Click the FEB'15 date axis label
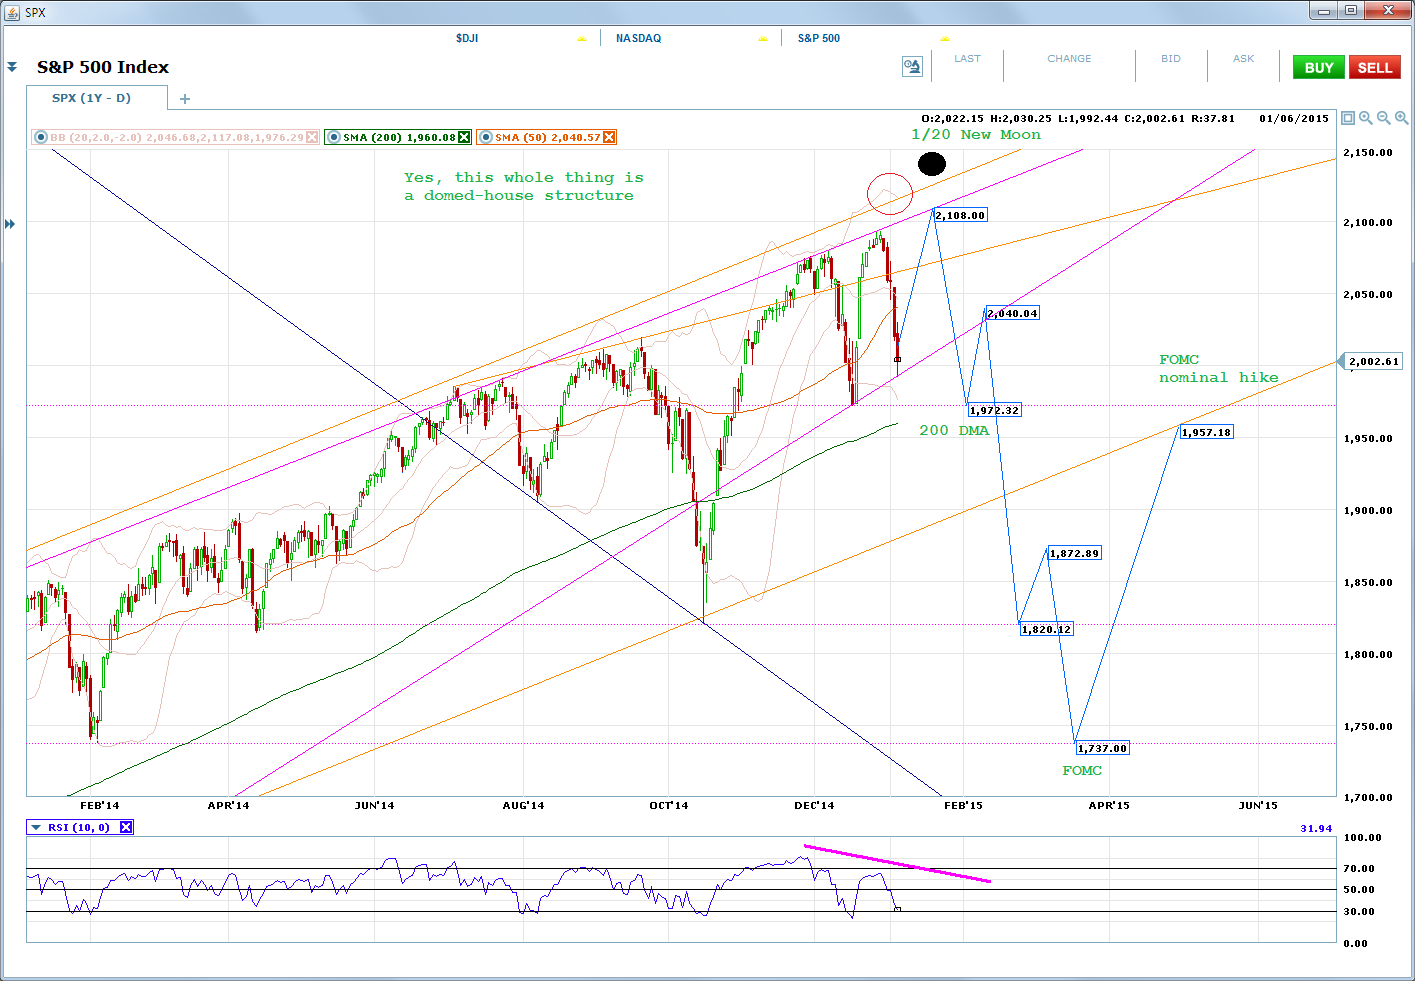Screen dimensions: 1415x981 point(964,805)
